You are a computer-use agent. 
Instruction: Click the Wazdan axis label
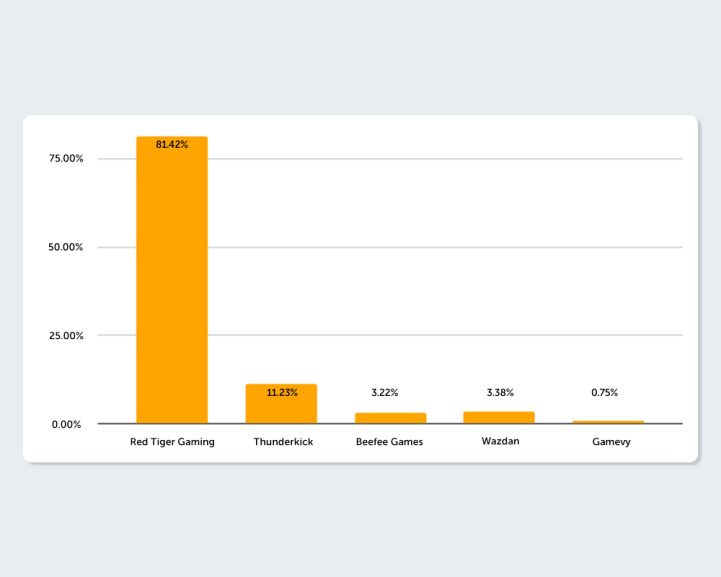click(500, 441)
